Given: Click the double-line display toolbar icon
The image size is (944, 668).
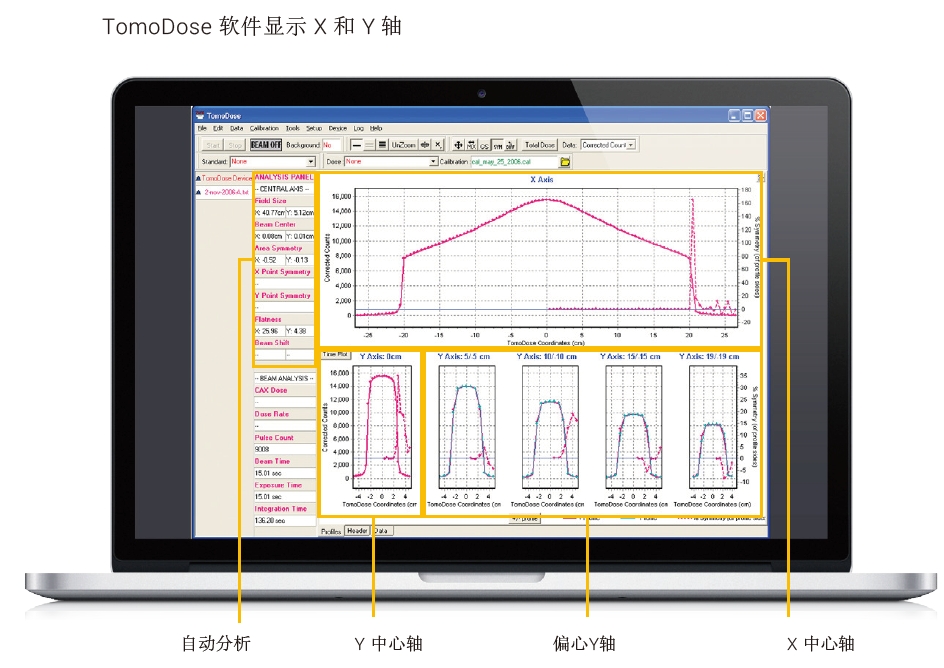Looking at the screenshot, I should pyautogui.click(x=369, y=145).
